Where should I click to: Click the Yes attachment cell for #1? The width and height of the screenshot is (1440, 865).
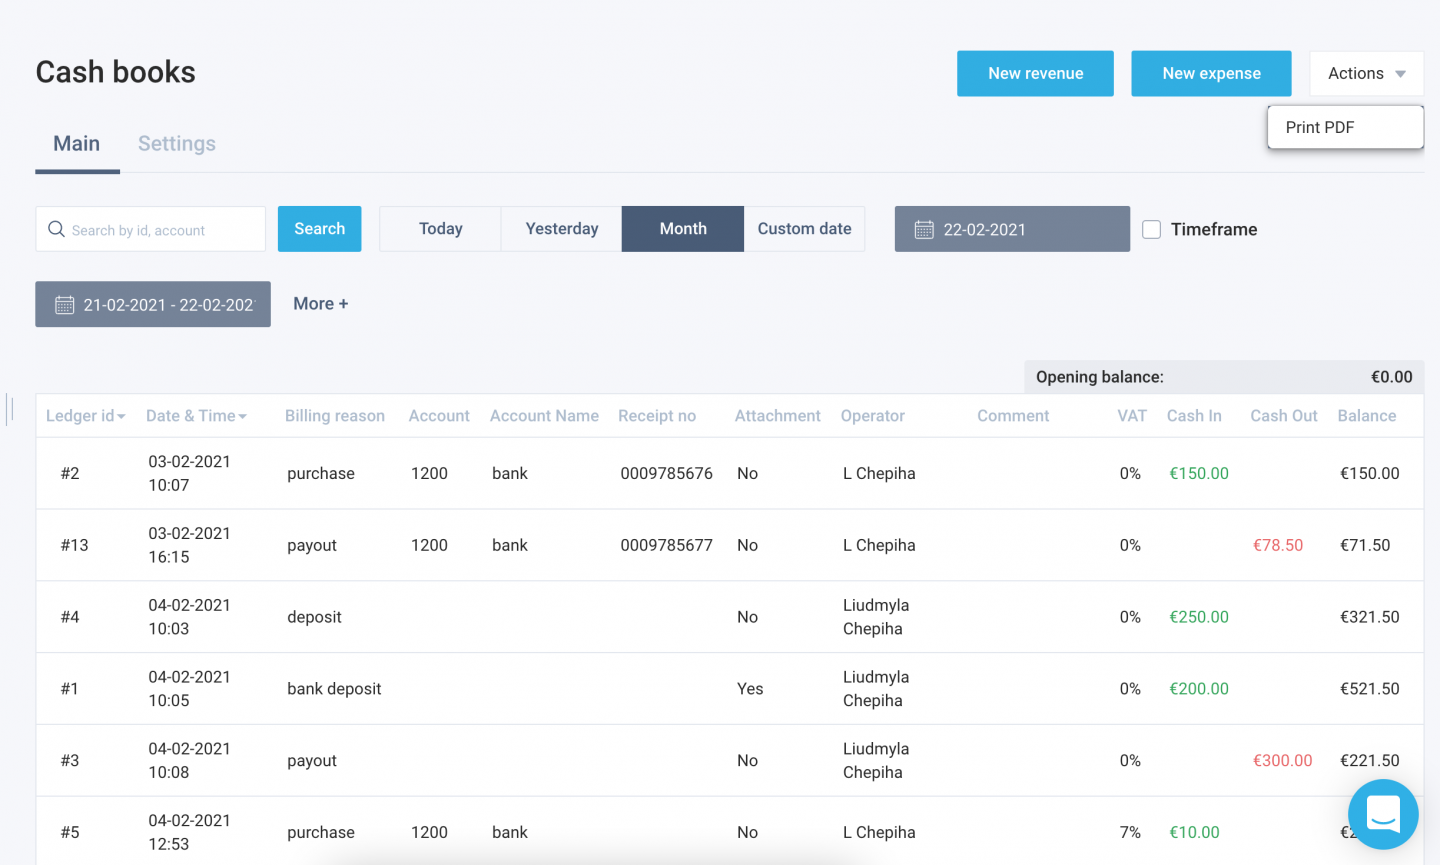coord(750,689)
